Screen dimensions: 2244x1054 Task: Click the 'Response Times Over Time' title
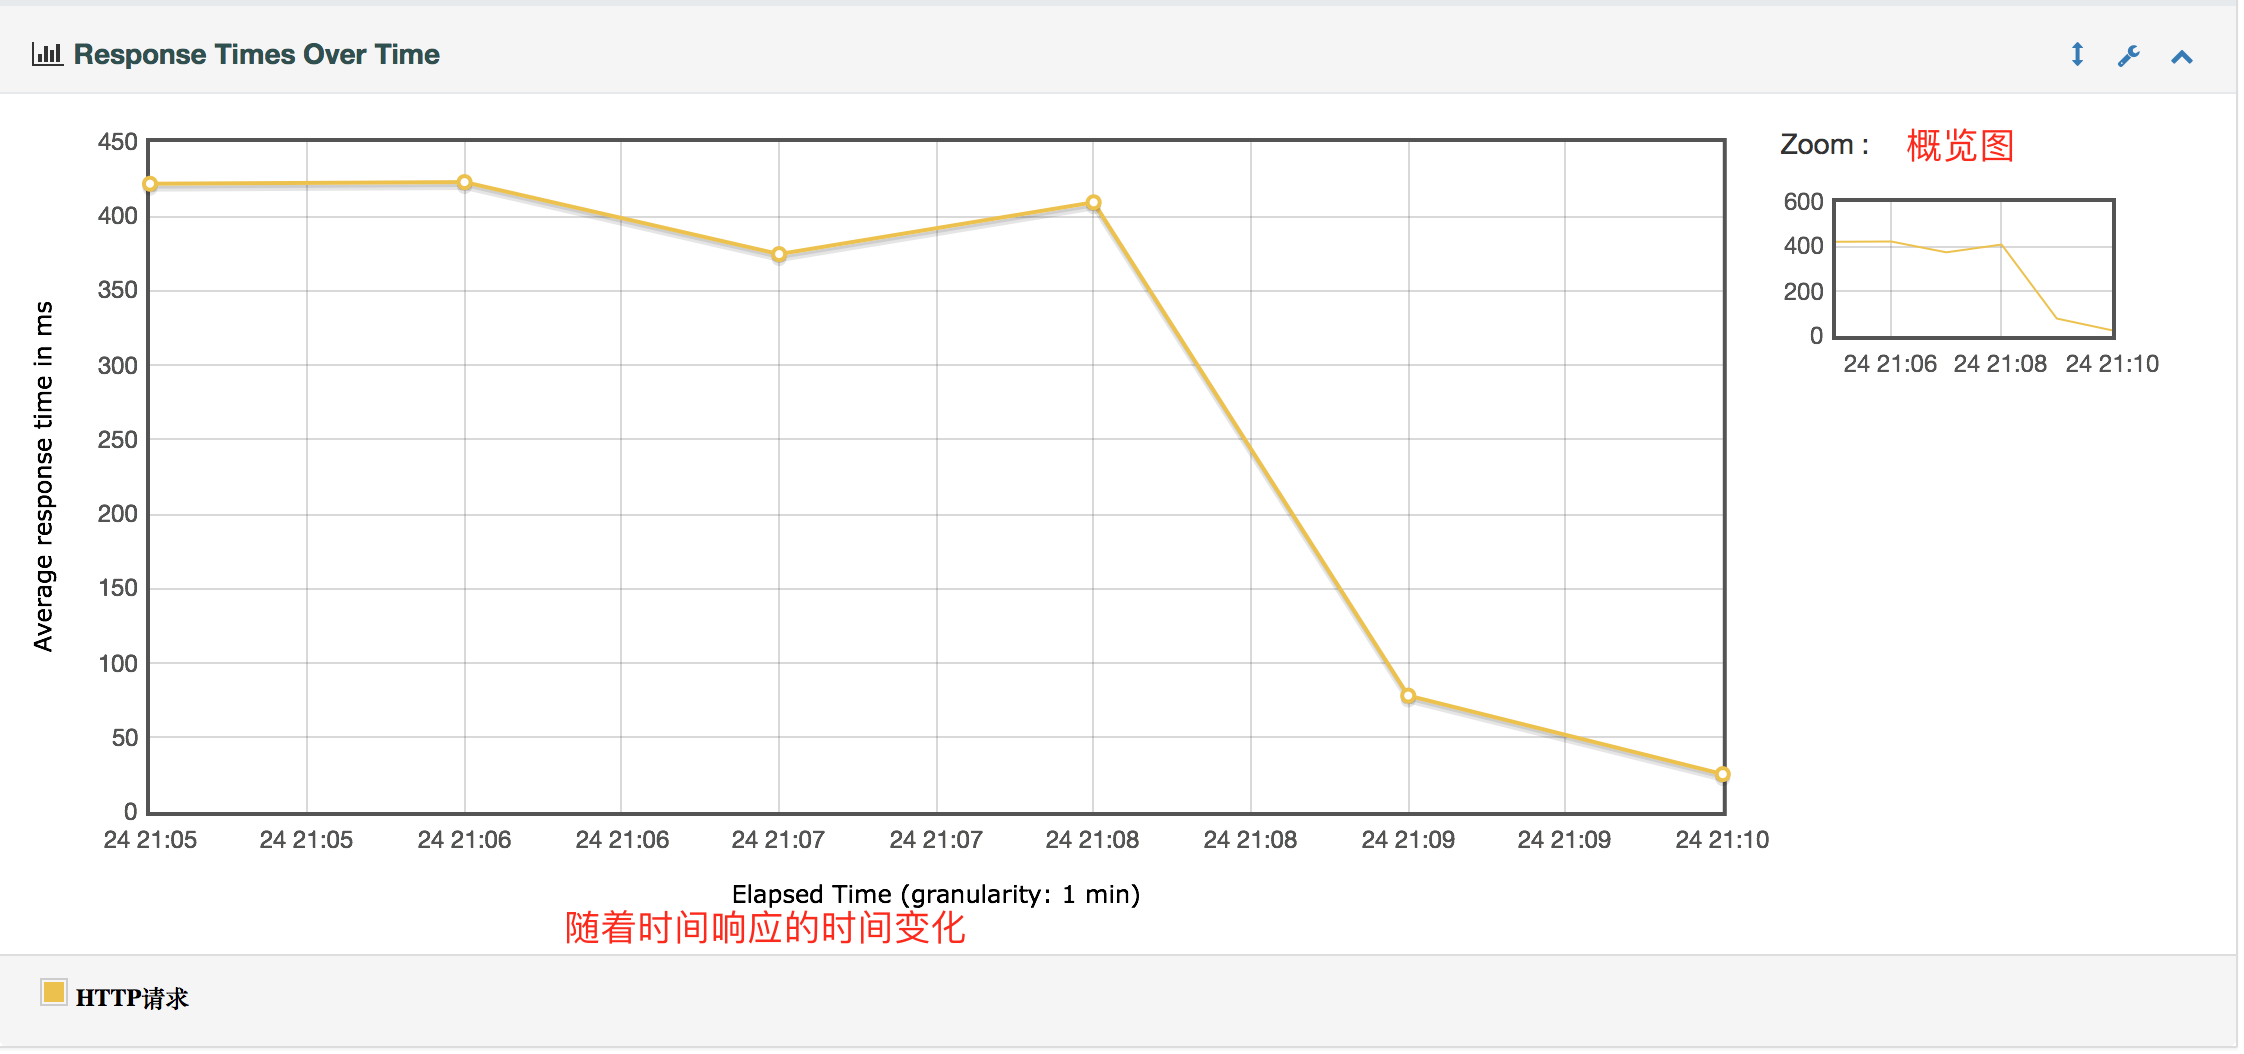(257, 54)
